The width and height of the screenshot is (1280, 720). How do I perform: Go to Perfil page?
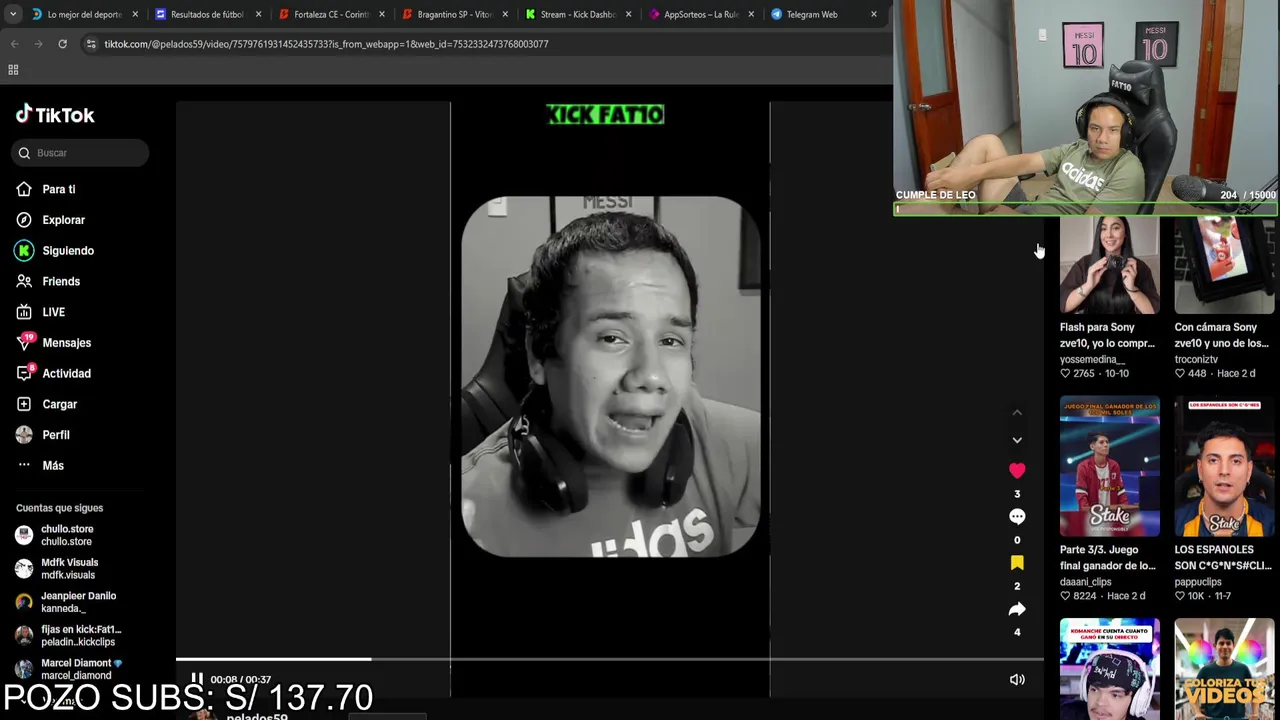[x=56, y=435]
